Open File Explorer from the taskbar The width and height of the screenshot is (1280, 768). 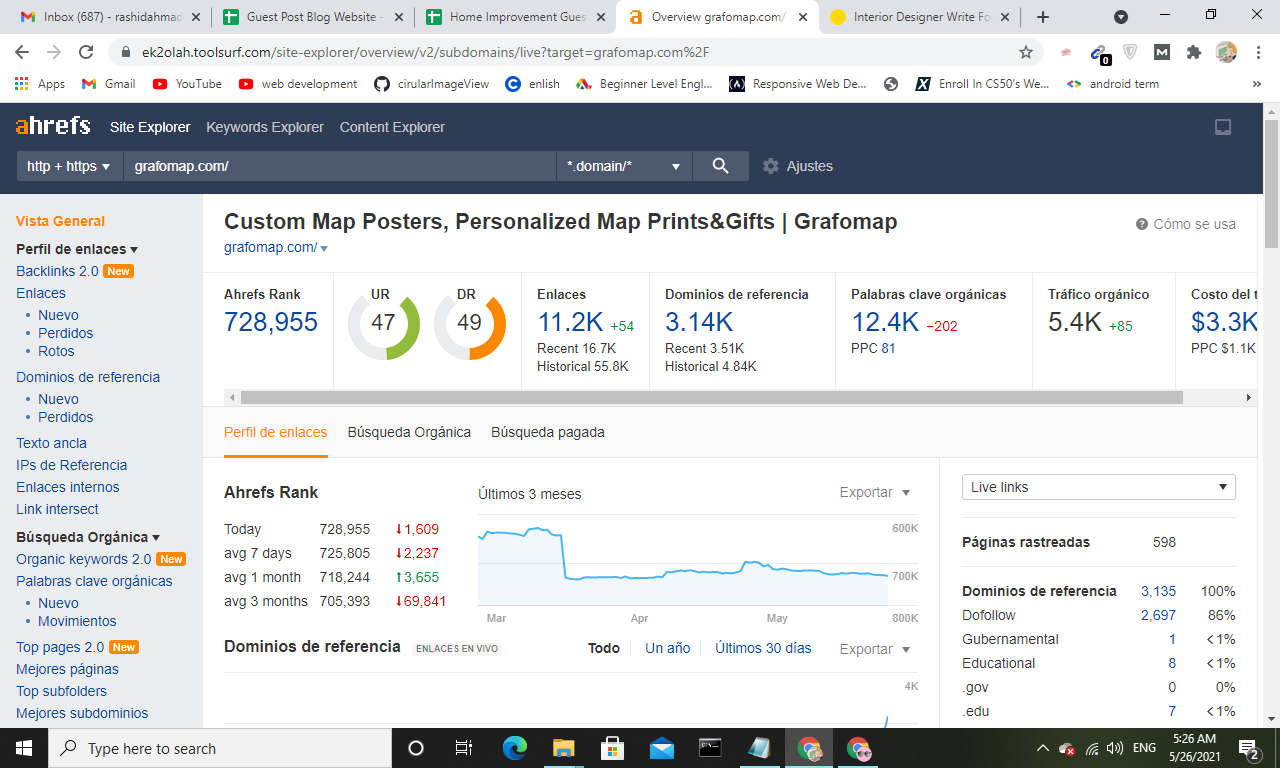click(x=564, y=748)
